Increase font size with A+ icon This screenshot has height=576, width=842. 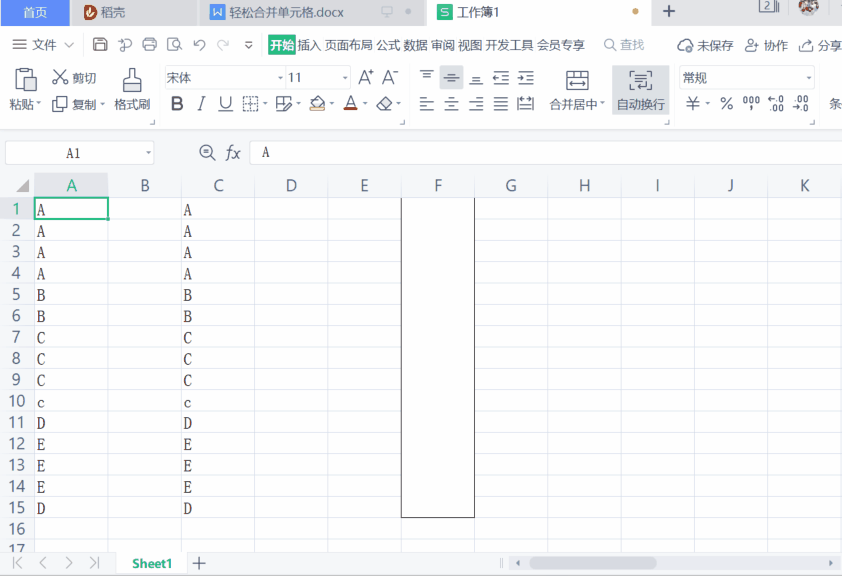click(x=365, y=78)
